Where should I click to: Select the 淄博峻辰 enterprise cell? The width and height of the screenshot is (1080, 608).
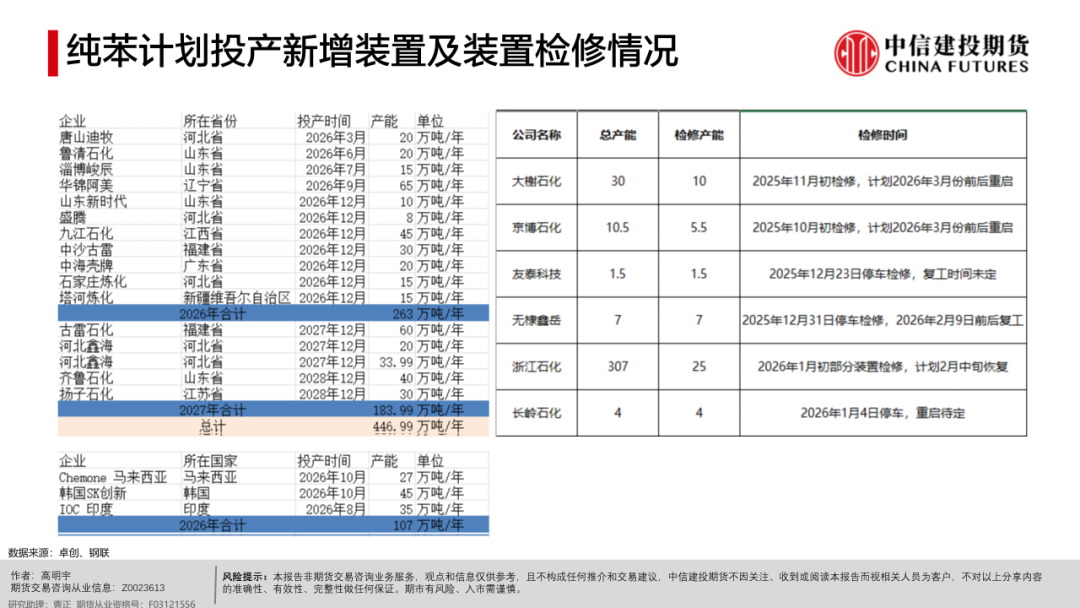86,169
